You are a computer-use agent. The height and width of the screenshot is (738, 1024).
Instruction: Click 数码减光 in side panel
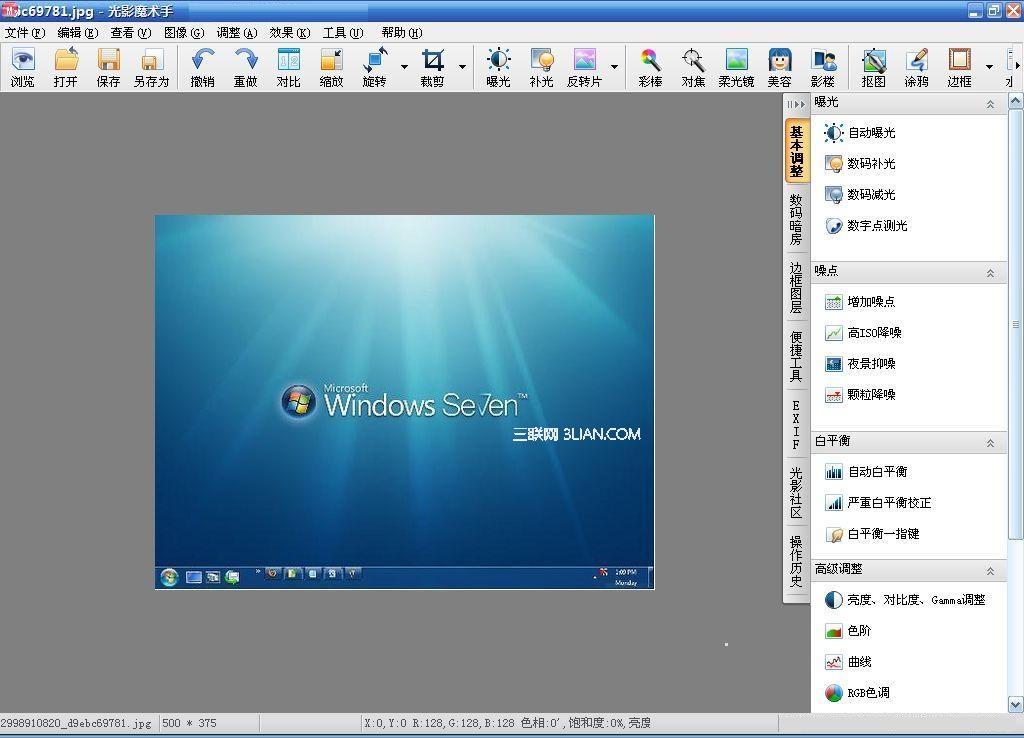[859, 195]
